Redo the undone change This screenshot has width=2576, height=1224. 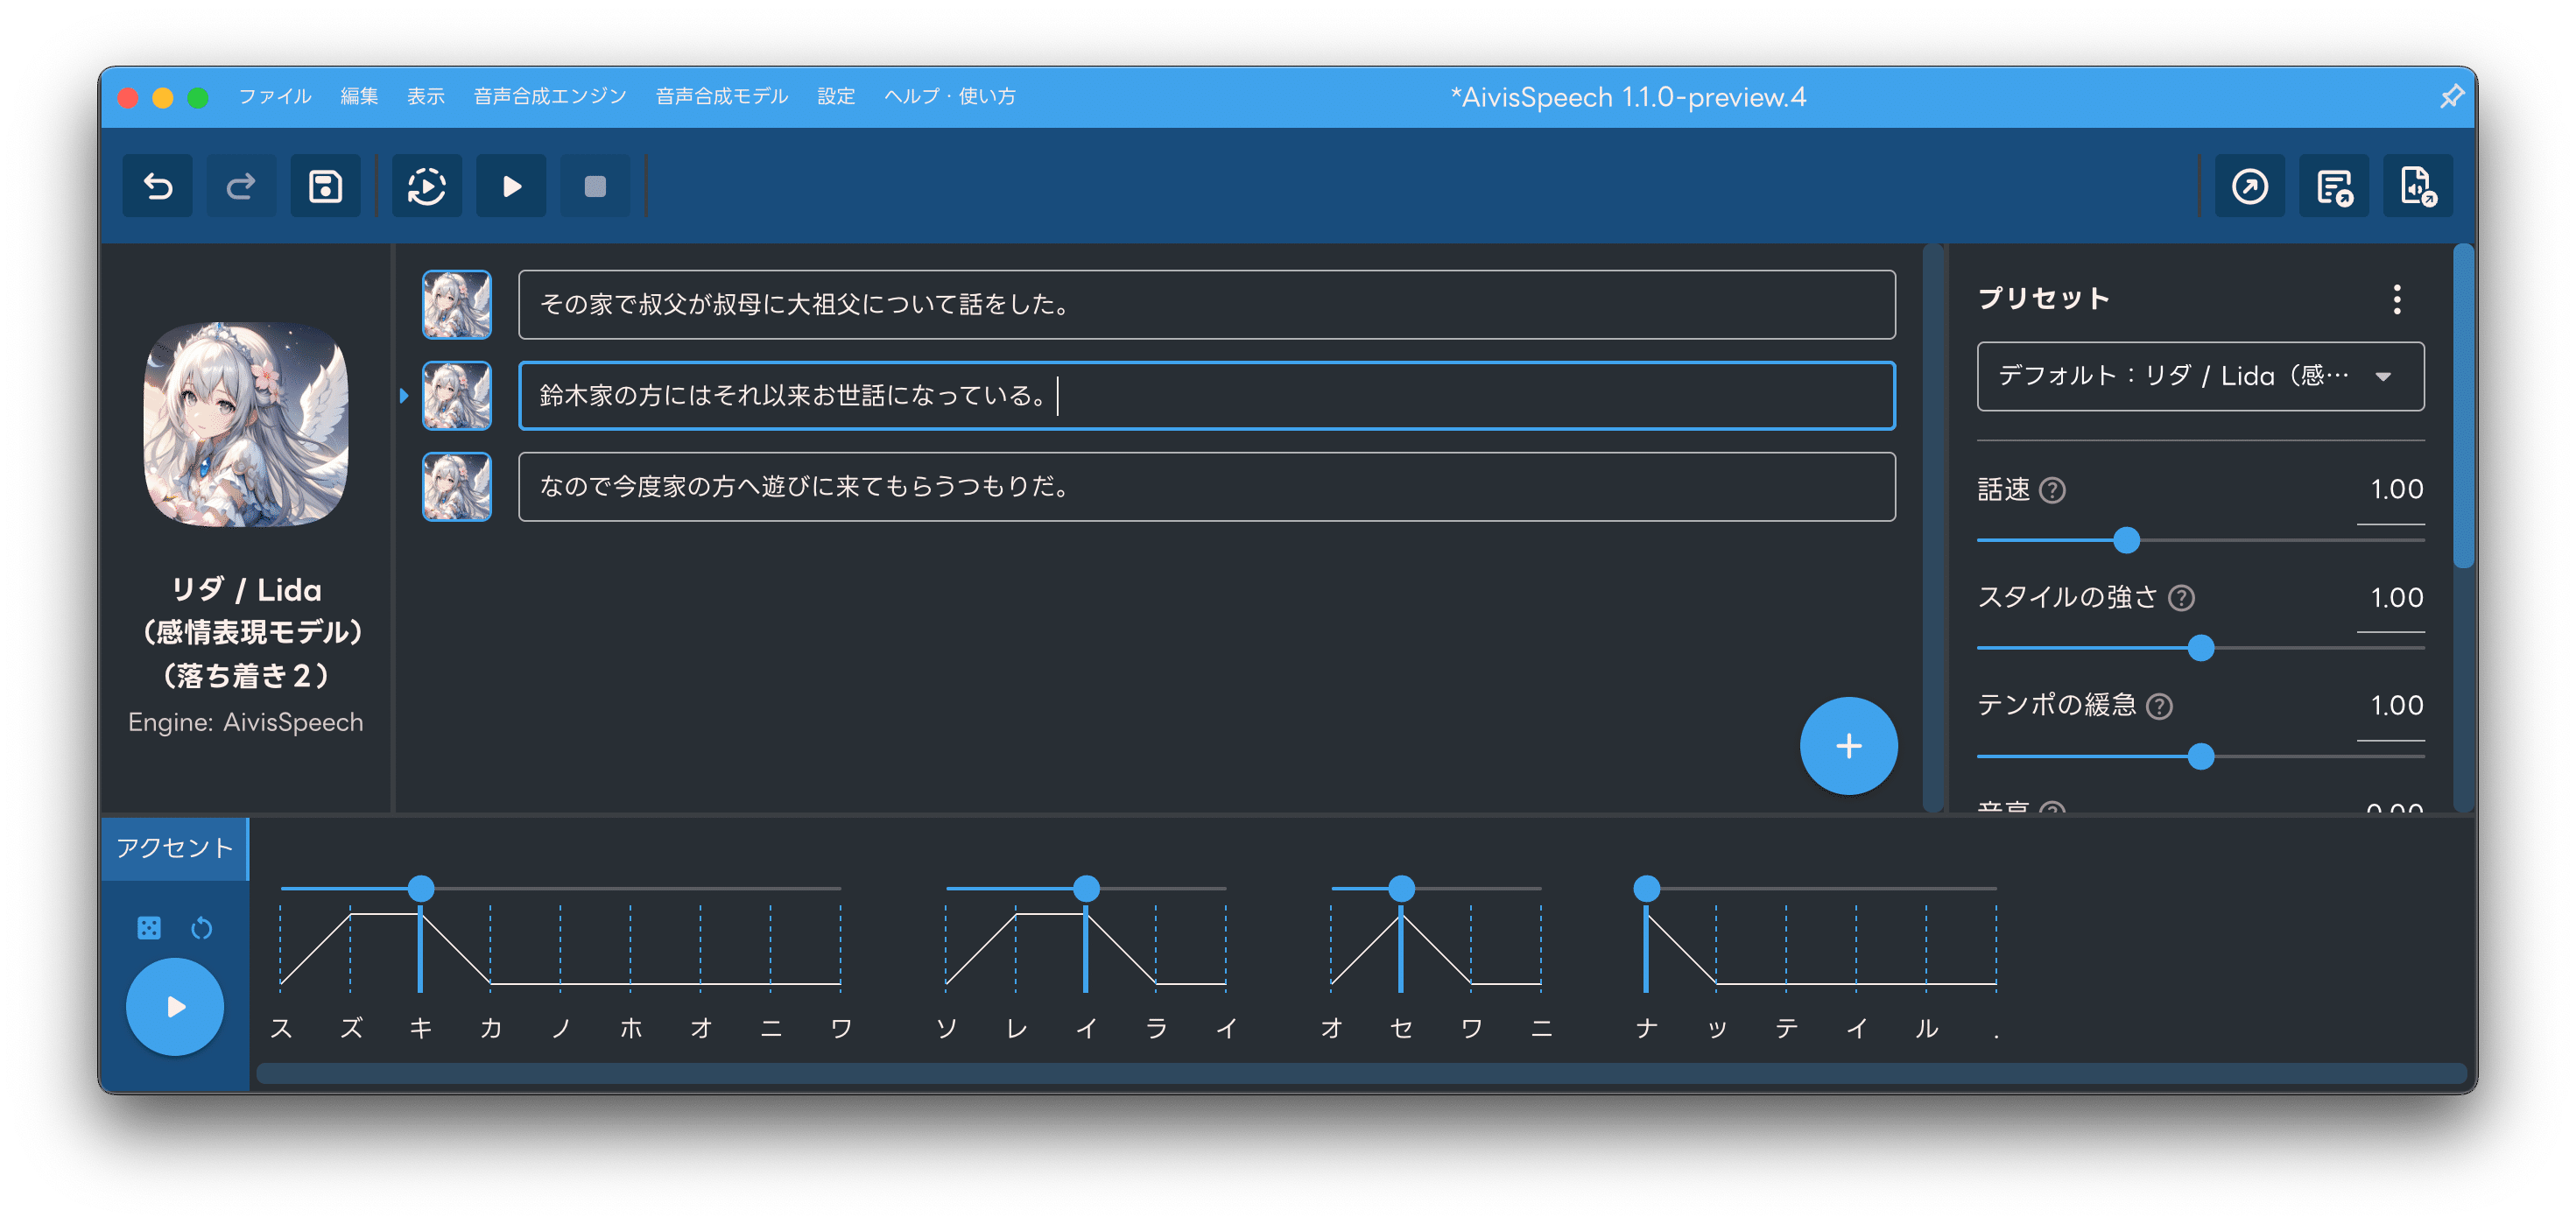[x=240, y=185]
